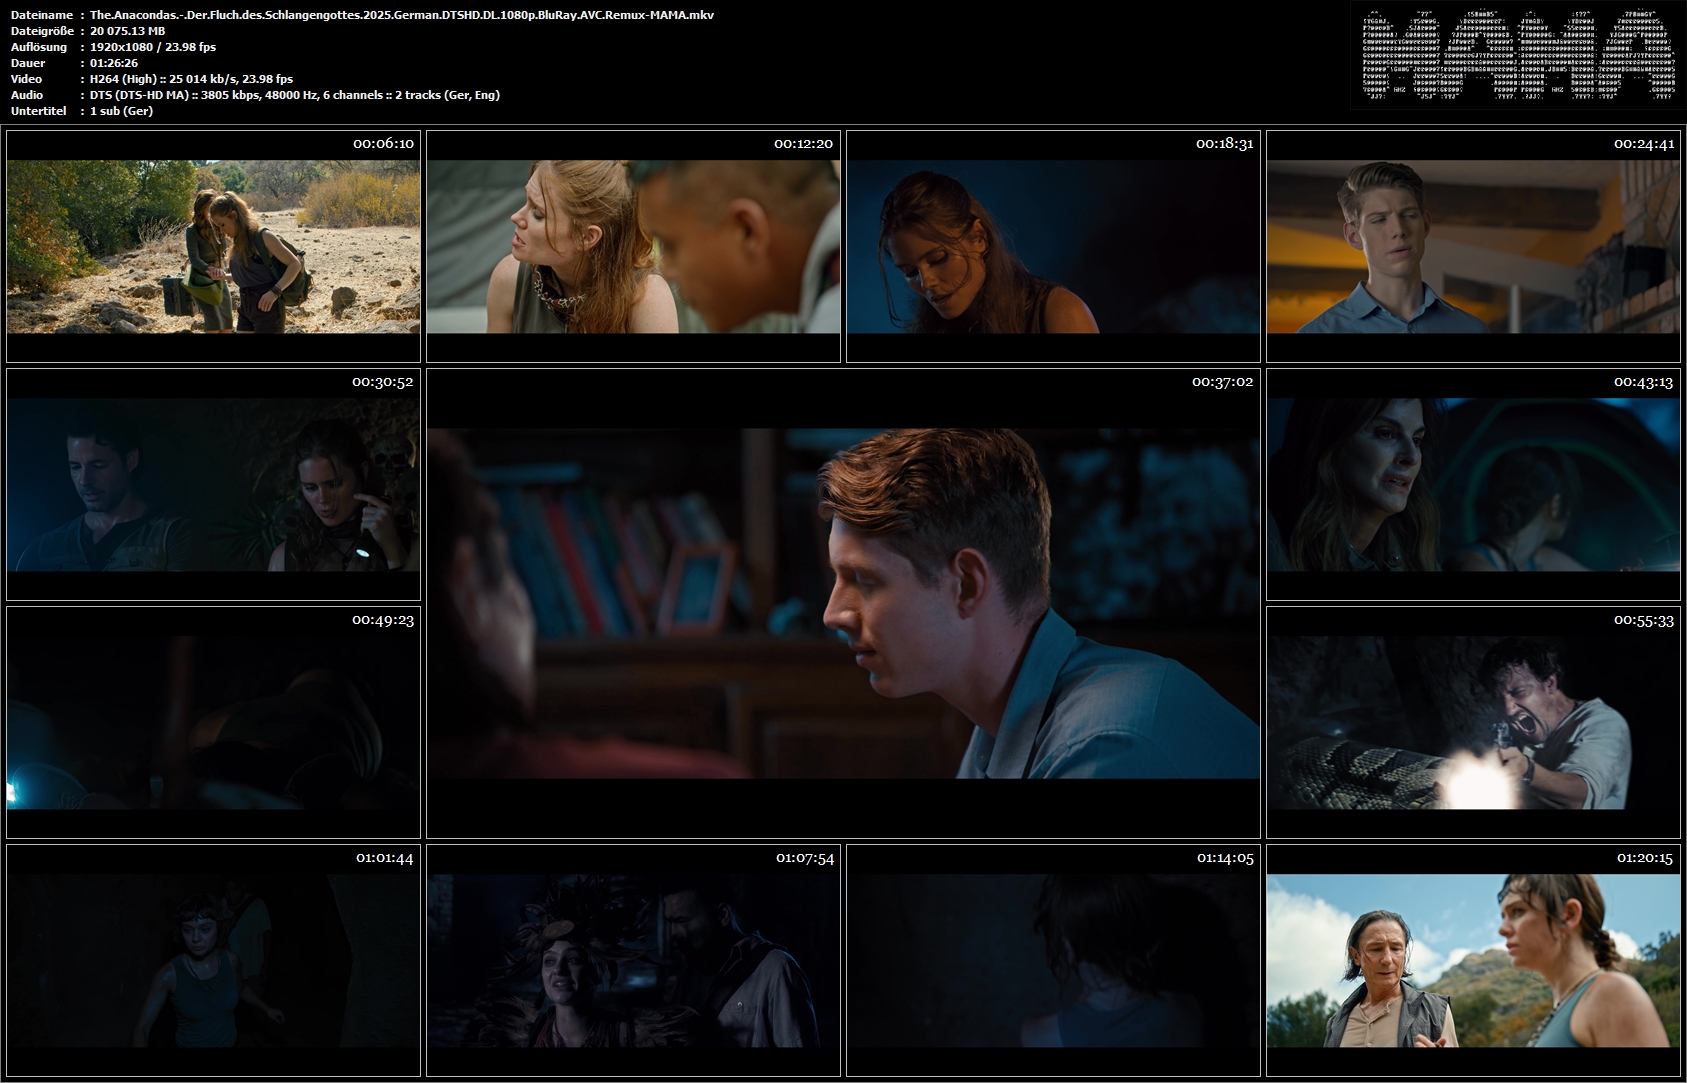This screenshot has height=1083, width=1687.
Task: Select the thumbnail timestamped 01:01:44
Action: click(213, 960)
